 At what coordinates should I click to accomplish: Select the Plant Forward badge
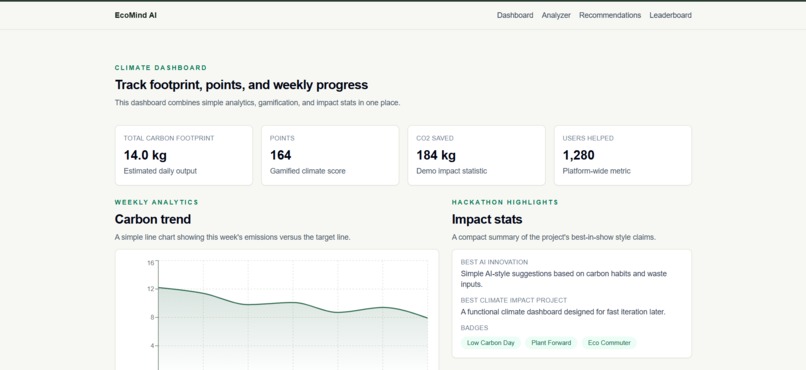tap(551, 343)
